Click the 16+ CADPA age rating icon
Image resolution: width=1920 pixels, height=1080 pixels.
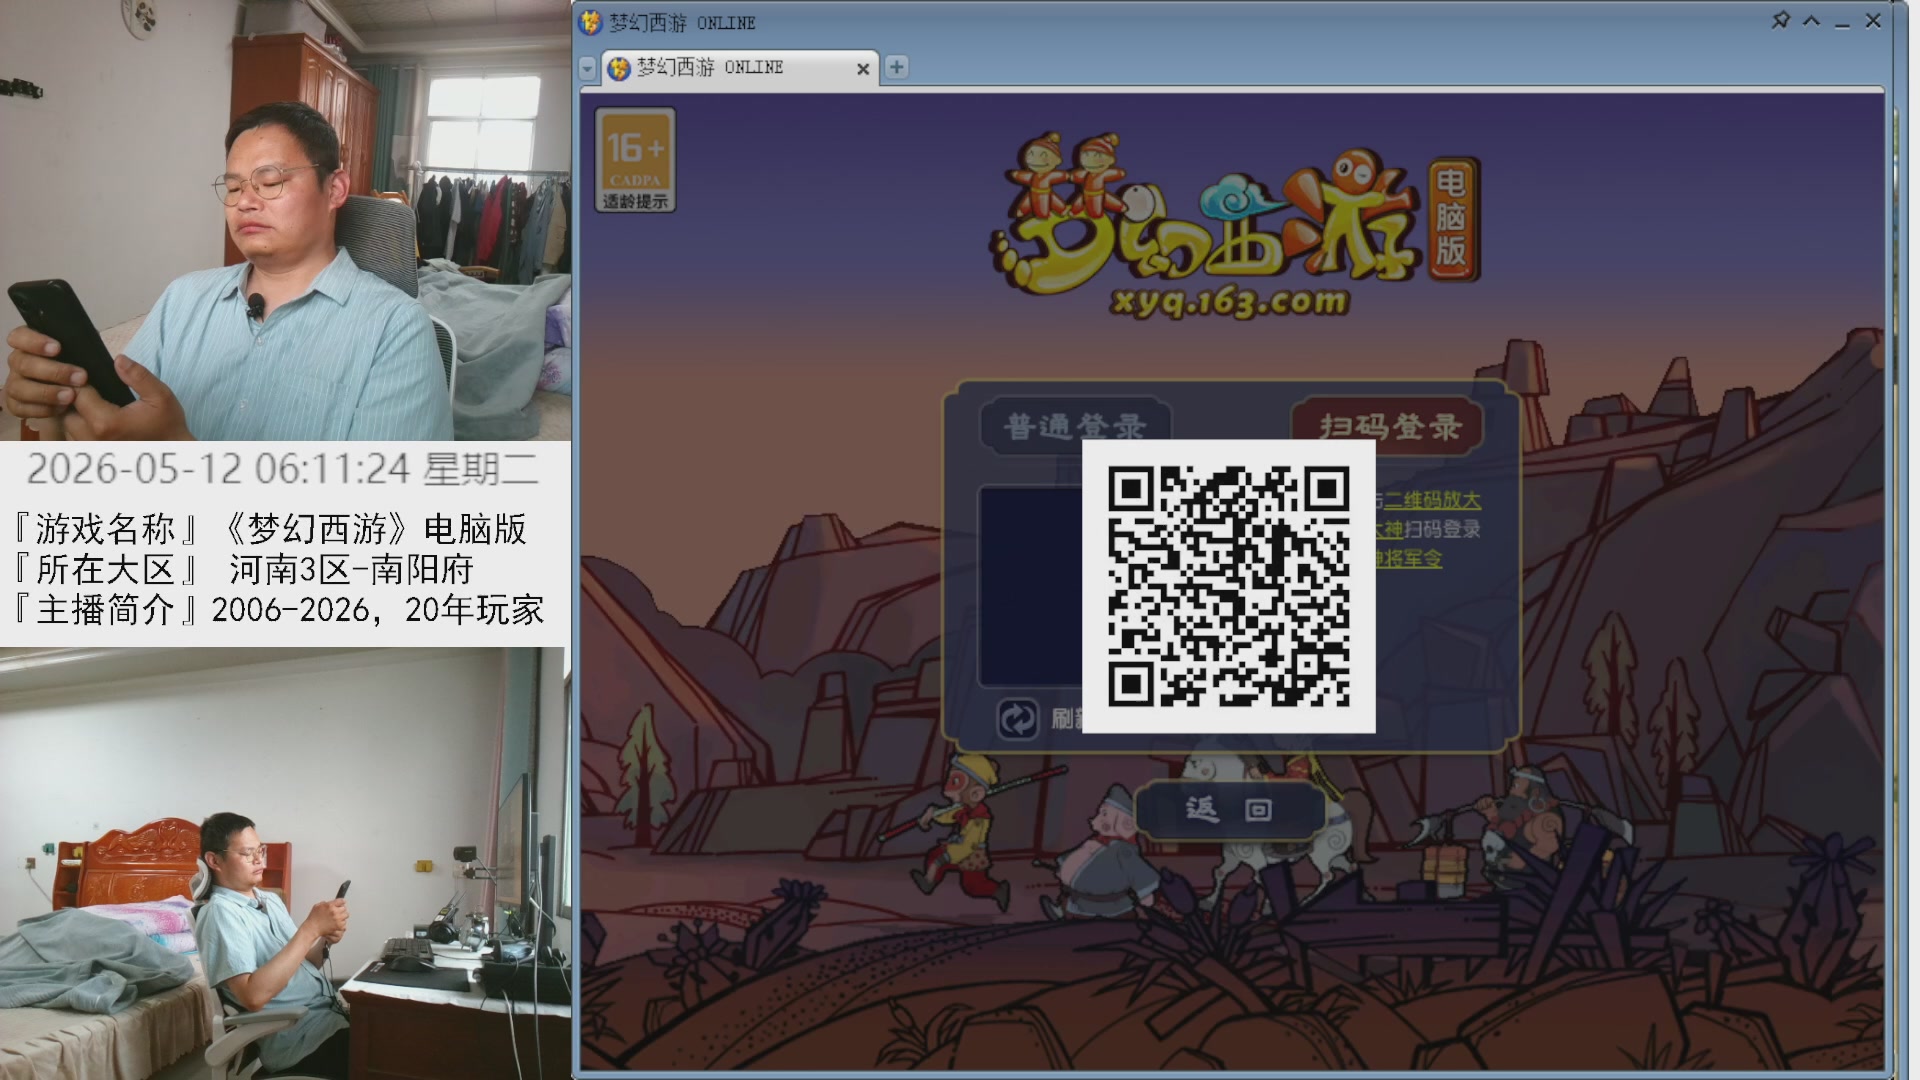point(635,160)
